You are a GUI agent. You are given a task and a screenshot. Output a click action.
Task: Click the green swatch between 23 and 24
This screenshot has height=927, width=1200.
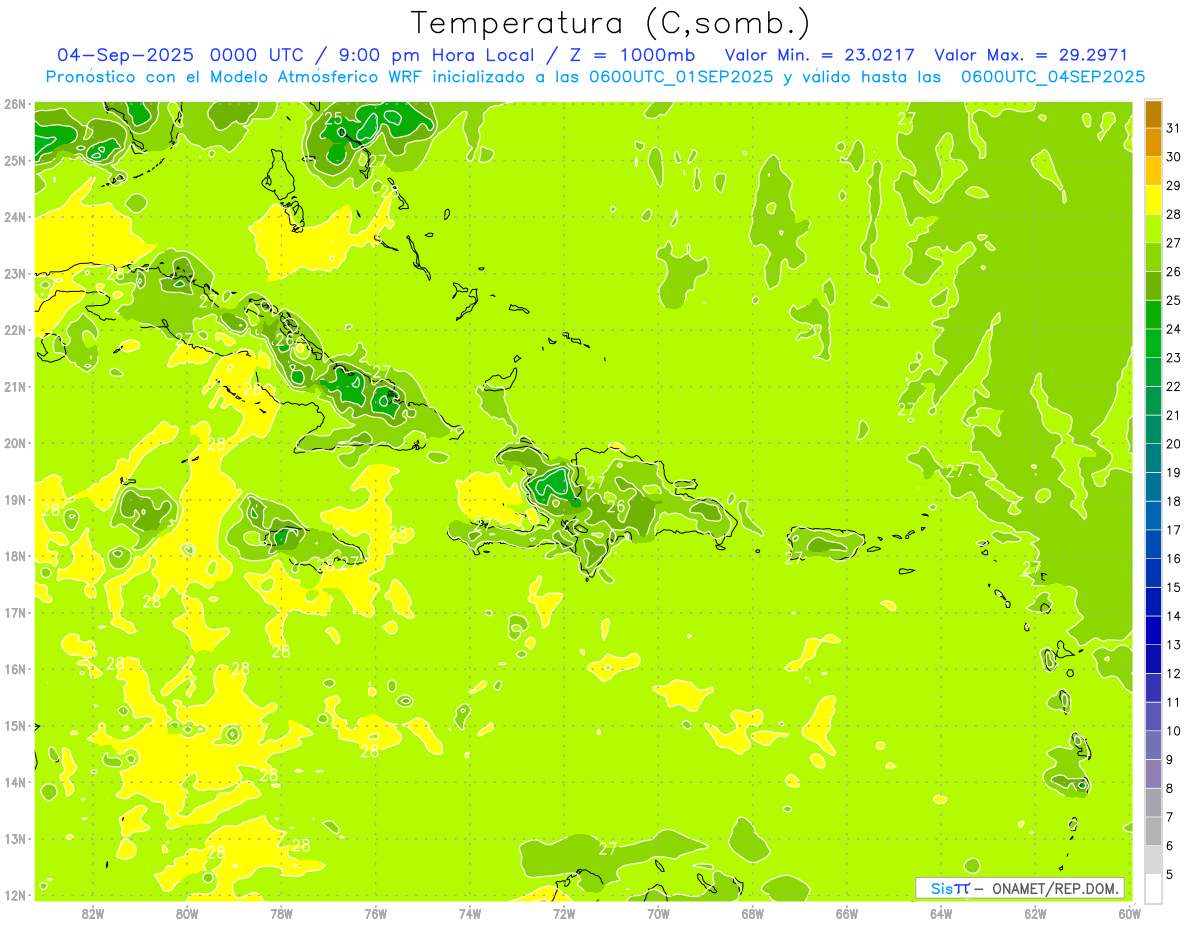click(1153, 343)
